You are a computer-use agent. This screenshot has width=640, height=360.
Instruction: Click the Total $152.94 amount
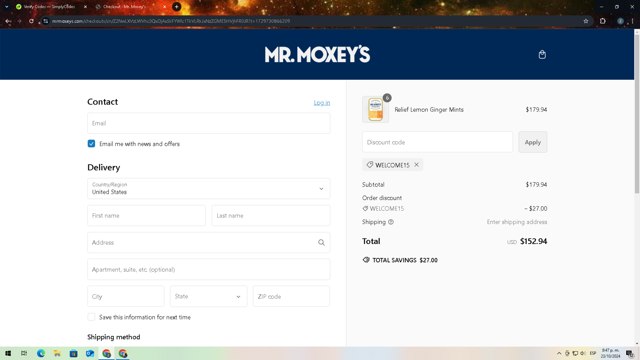click(x=533, y=241)
